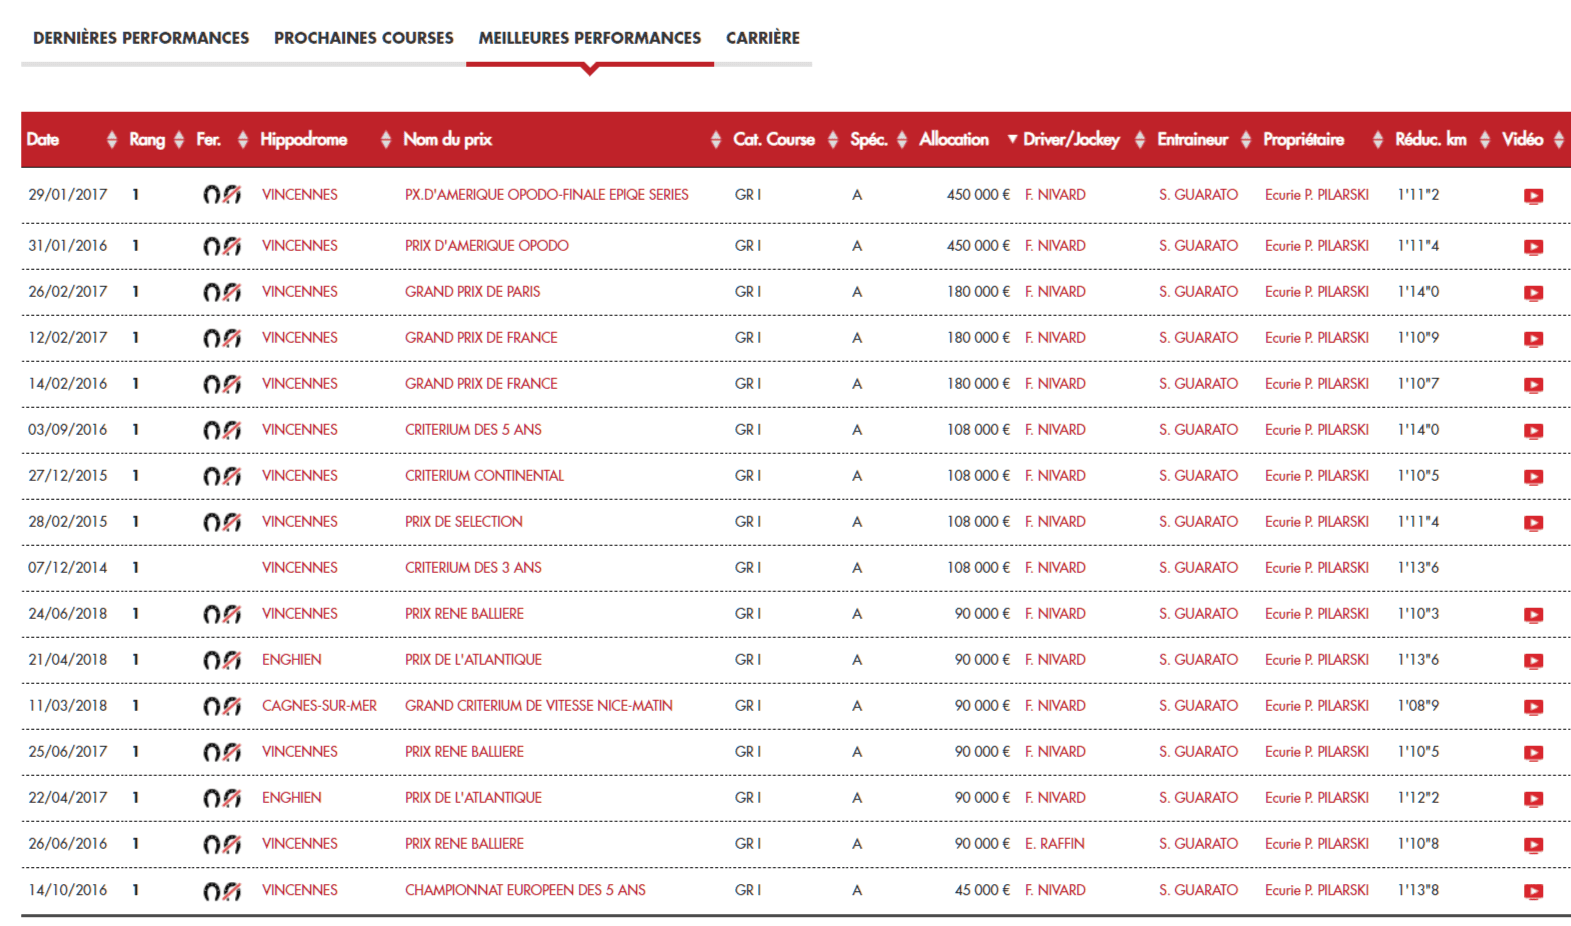The image size is (1571, 926).
Task: Click horseshoe icon in 31/01/2016 row
Action: tap(222, 246)
